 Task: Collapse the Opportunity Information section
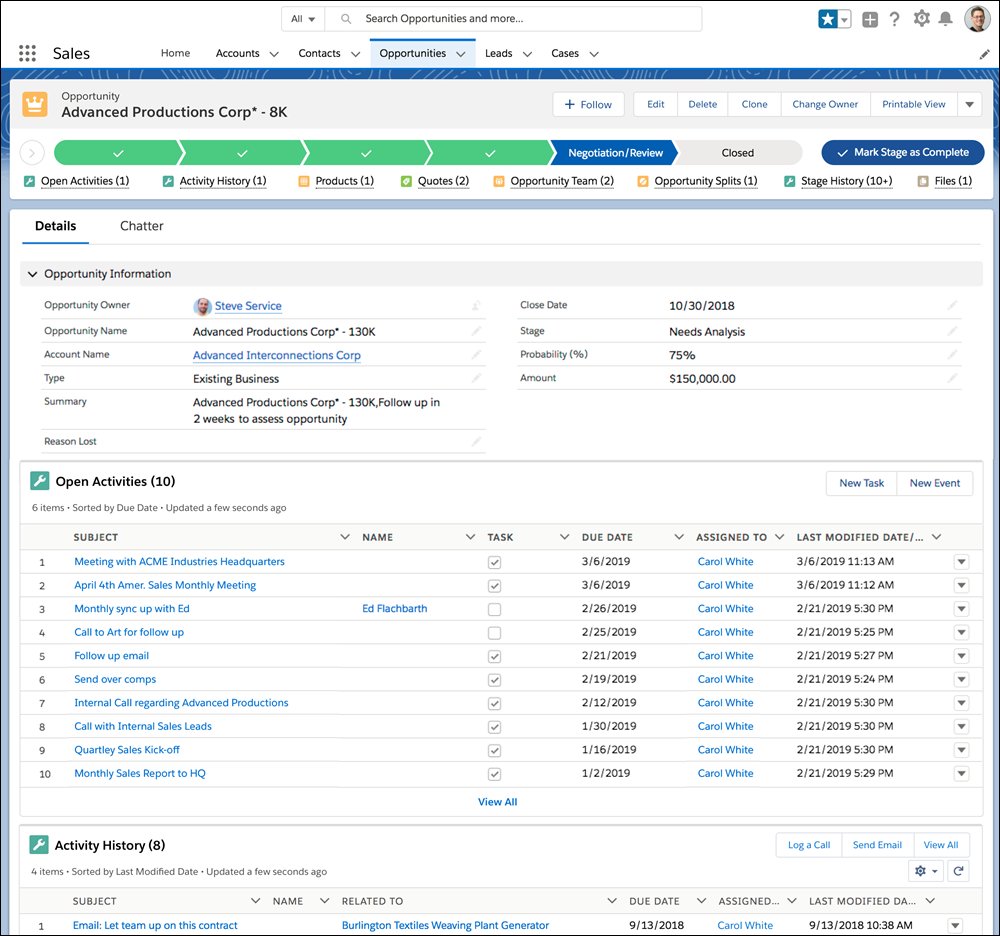(x=33, y=274)
